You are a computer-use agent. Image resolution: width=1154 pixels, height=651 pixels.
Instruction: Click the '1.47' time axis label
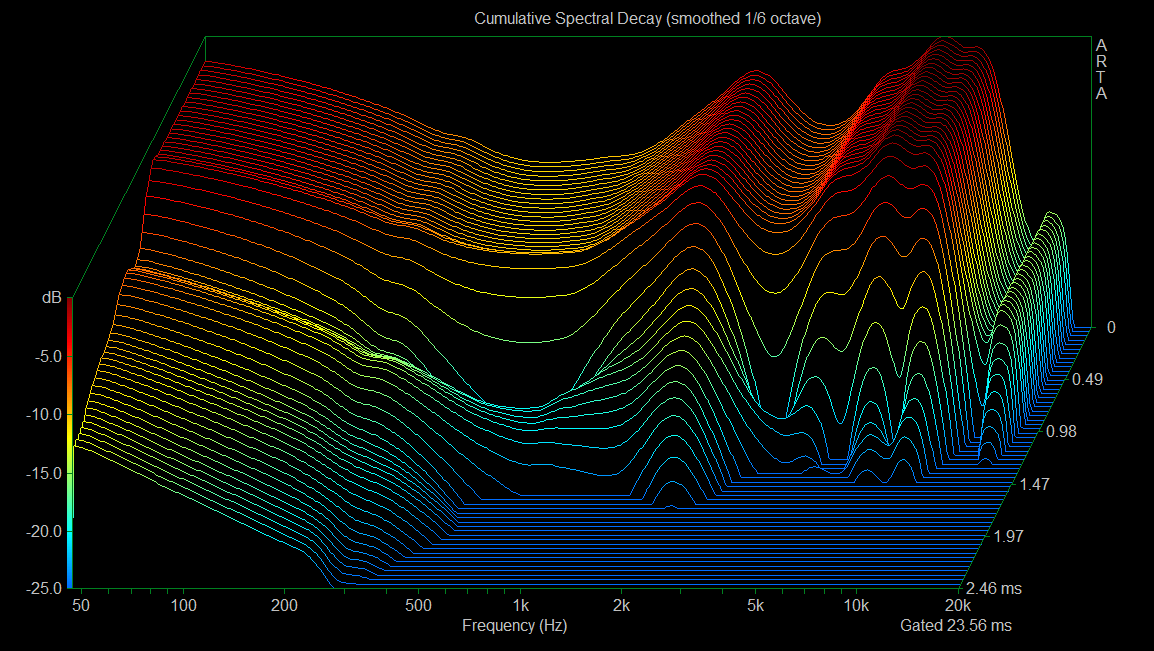(1035, 484)
